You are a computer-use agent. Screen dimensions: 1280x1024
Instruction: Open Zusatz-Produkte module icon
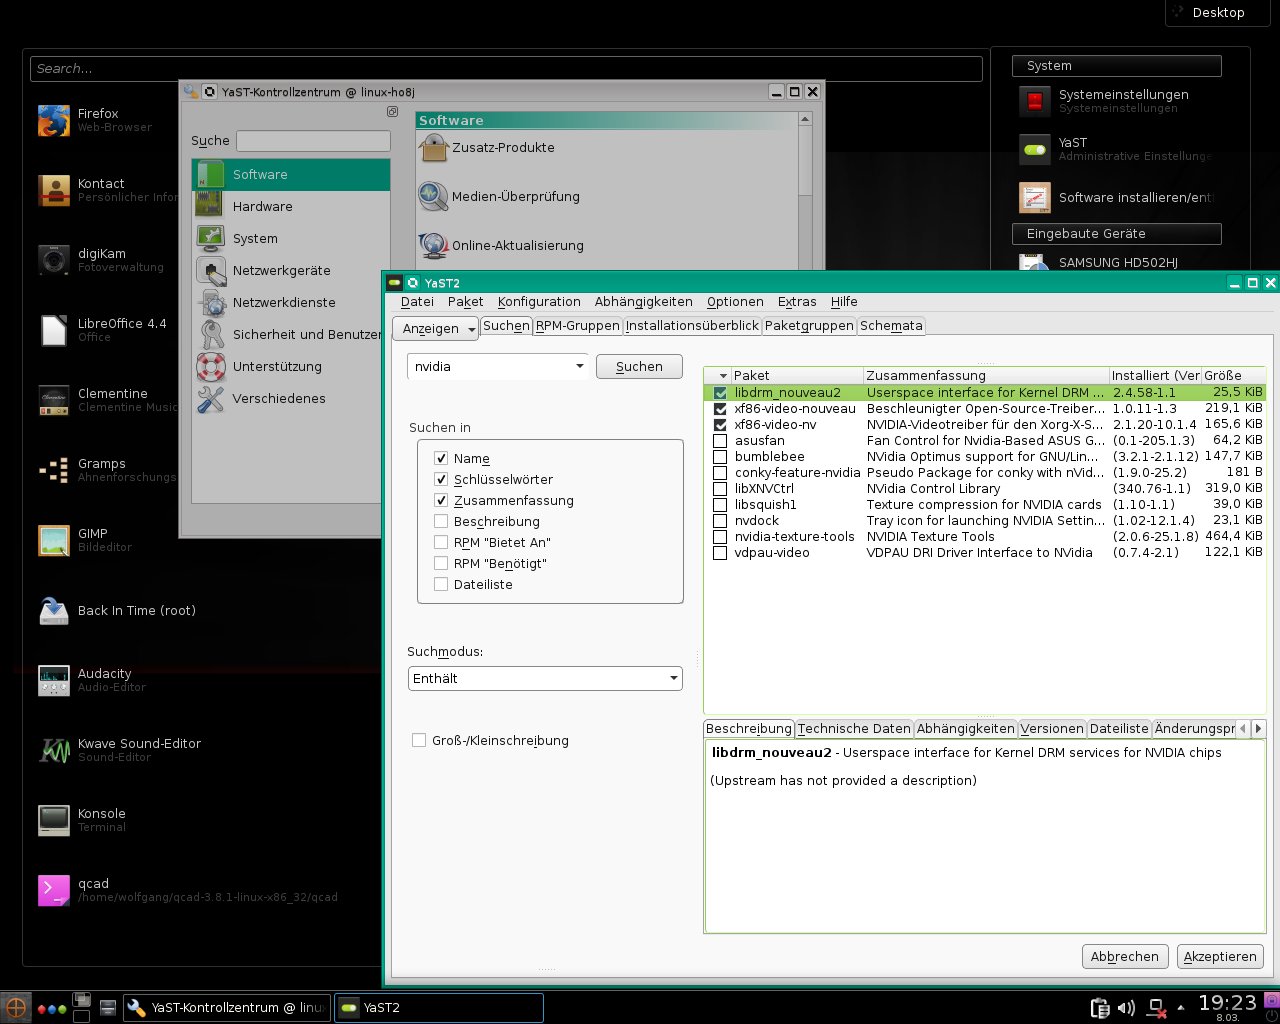coord(434,147)
